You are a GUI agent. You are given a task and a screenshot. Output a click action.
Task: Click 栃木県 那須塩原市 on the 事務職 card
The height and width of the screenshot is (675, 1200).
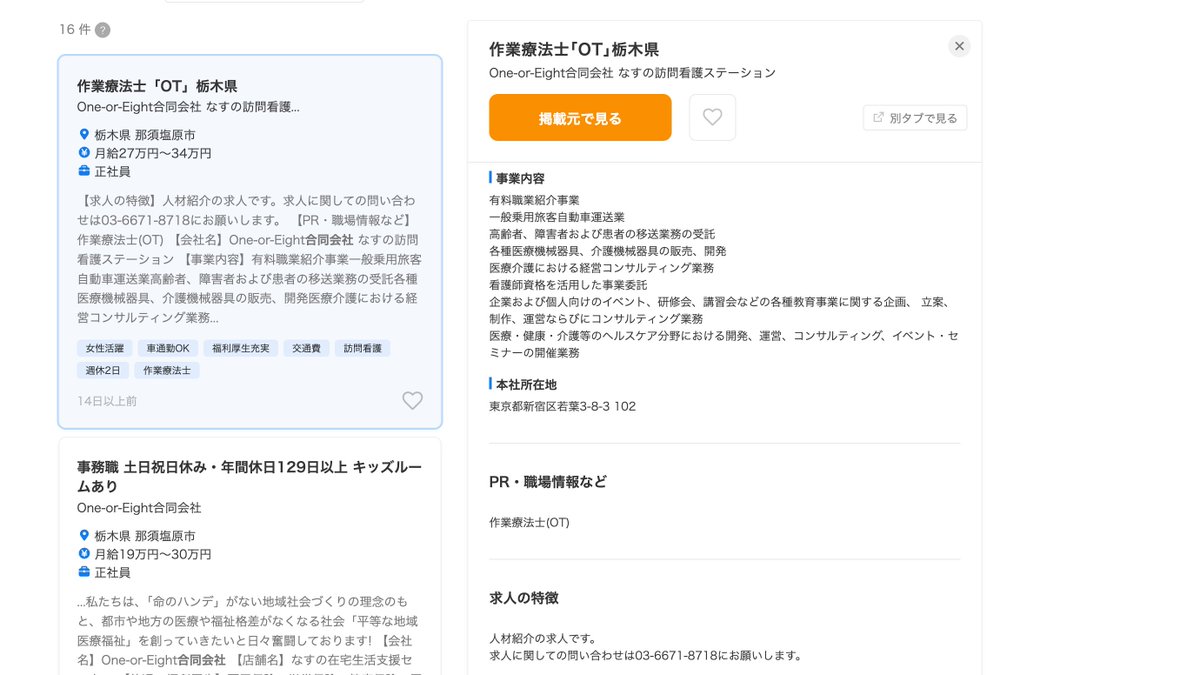click(x=145, y=535)
